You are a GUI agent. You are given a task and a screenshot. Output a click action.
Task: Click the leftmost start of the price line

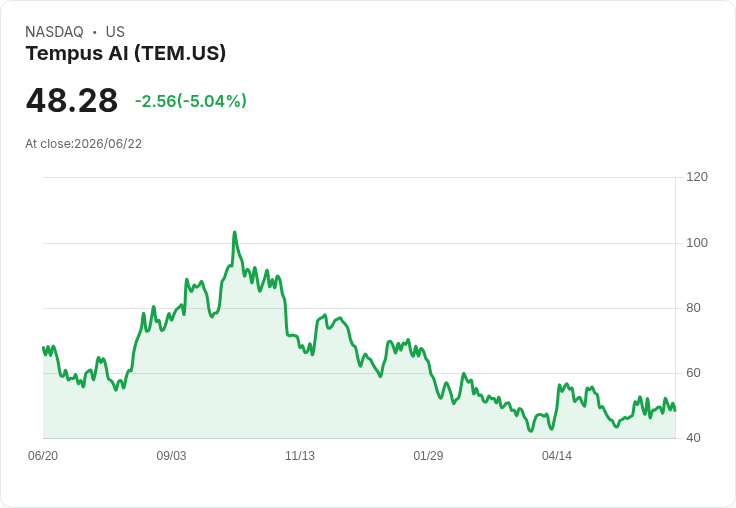pyautogui.click(x=43, y=348)
